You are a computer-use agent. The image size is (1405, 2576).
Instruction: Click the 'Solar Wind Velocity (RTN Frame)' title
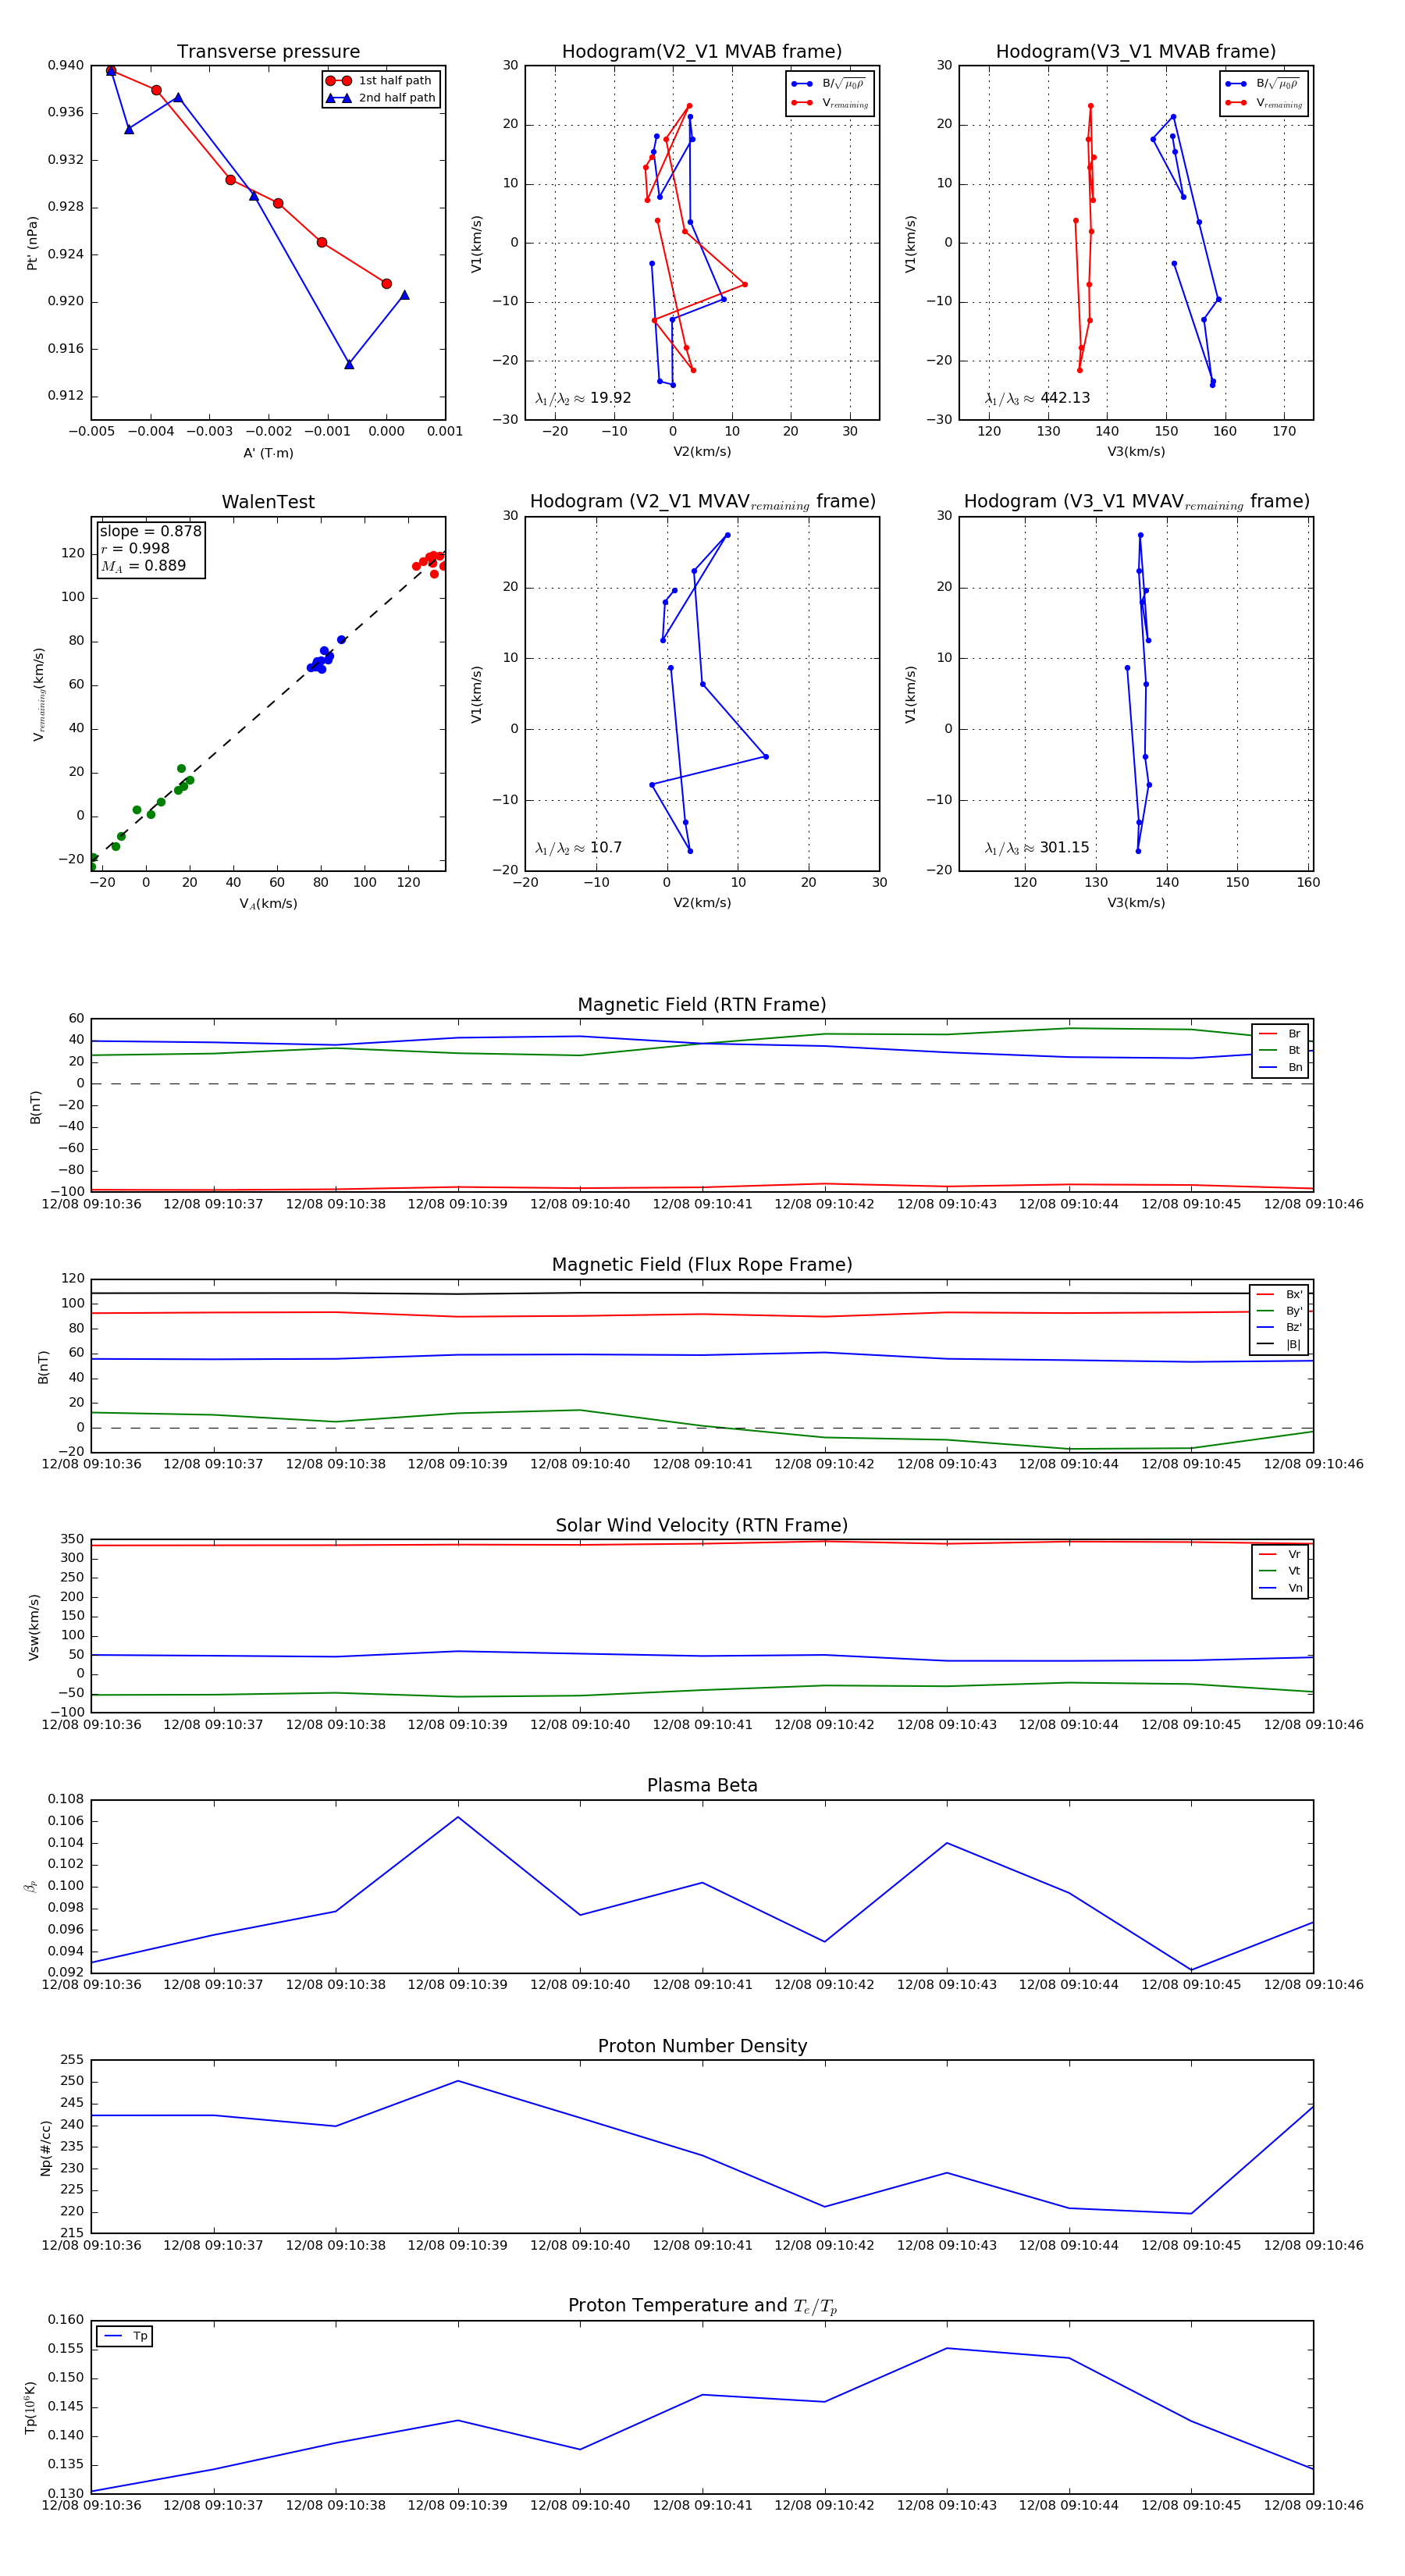pyautogui.click(x=702, y=1525)
